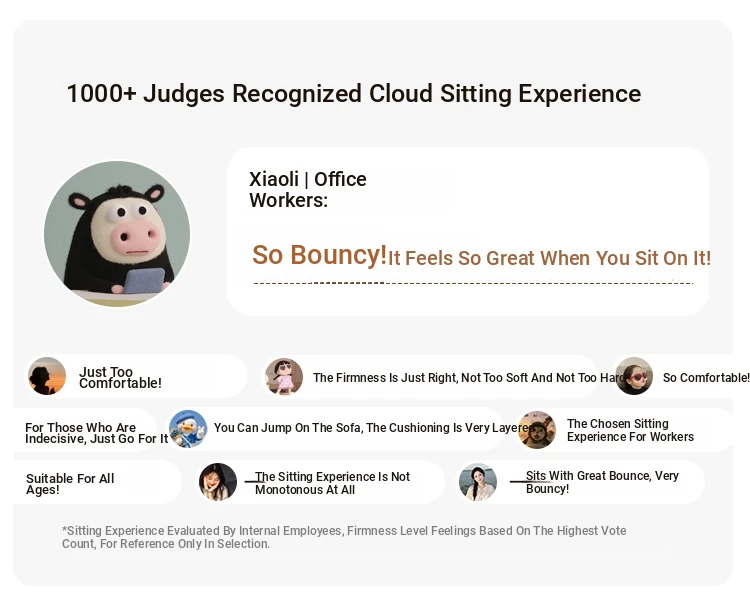Click the 1000+ Judges Recognized heading
Viewport: 750px width, 593px height.
tap(353, 94)
